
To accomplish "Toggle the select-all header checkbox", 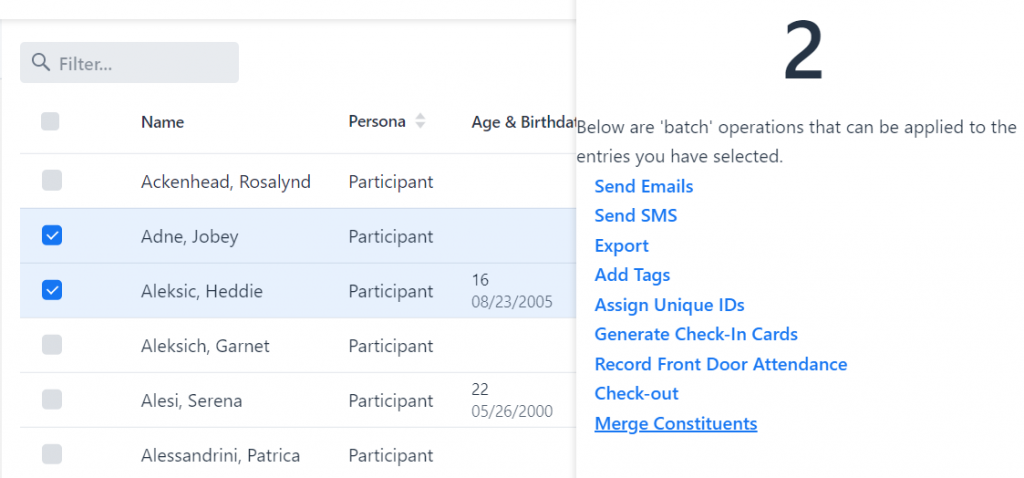I will 50,121.
